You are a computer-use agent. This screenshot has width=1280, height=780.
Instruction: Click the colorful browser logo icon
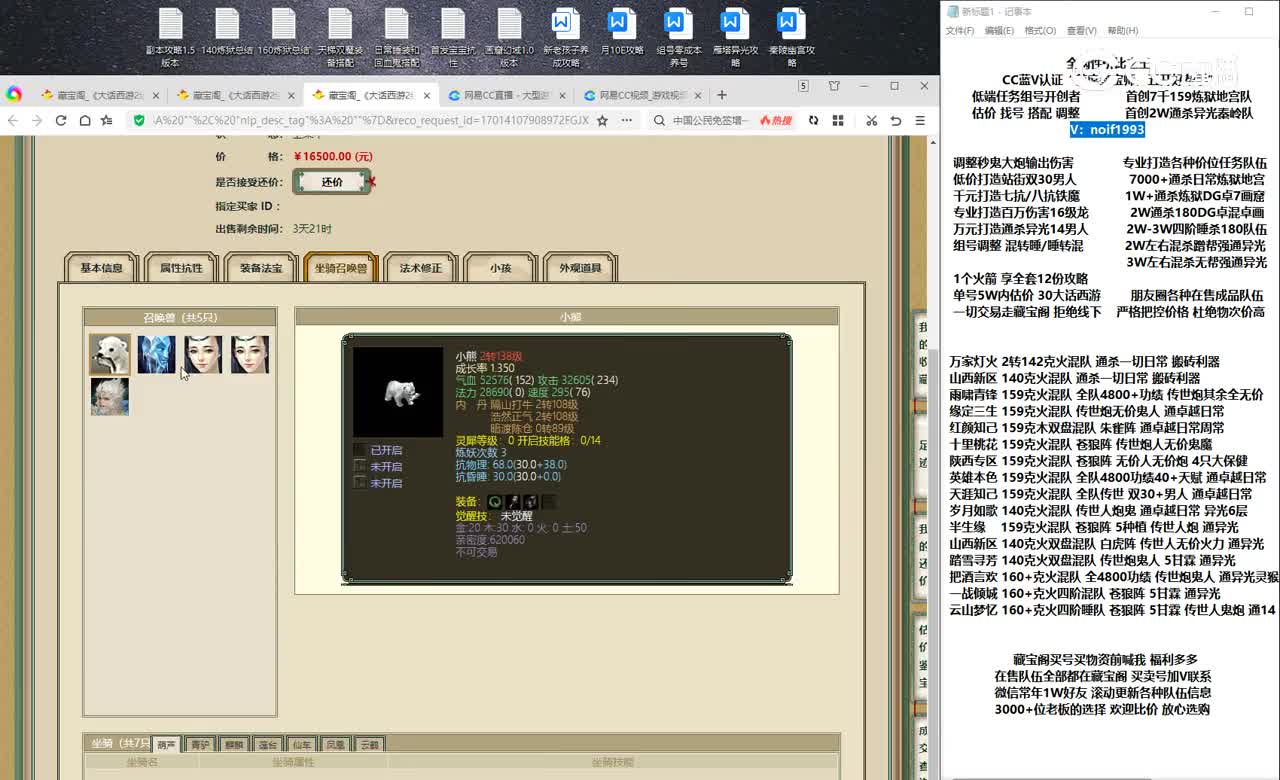(14, 95)
